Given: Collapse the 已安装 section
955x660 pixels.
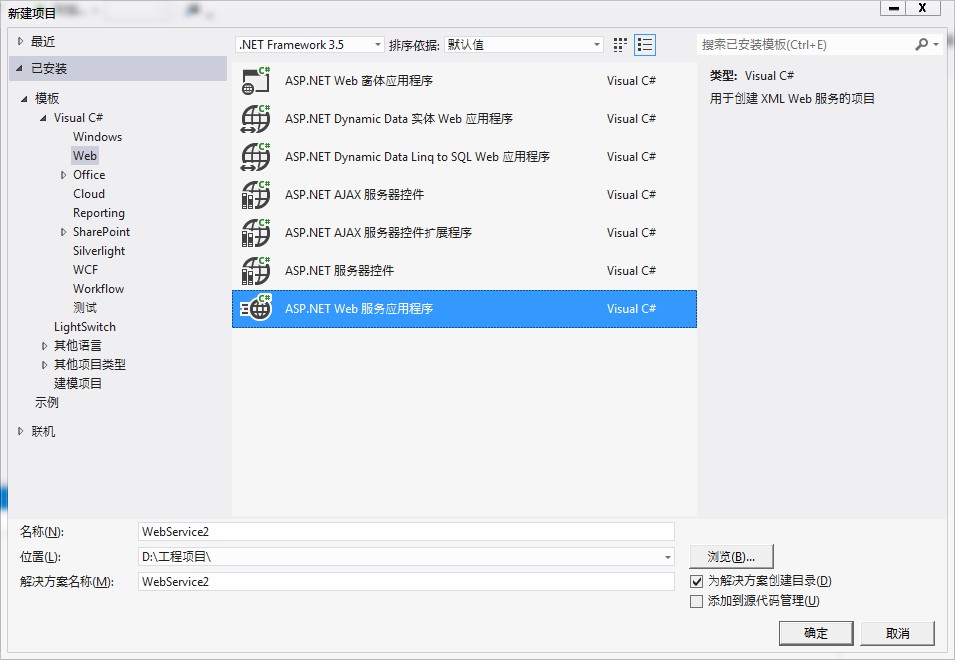Looking at the screenshot, I should point(19,68).
